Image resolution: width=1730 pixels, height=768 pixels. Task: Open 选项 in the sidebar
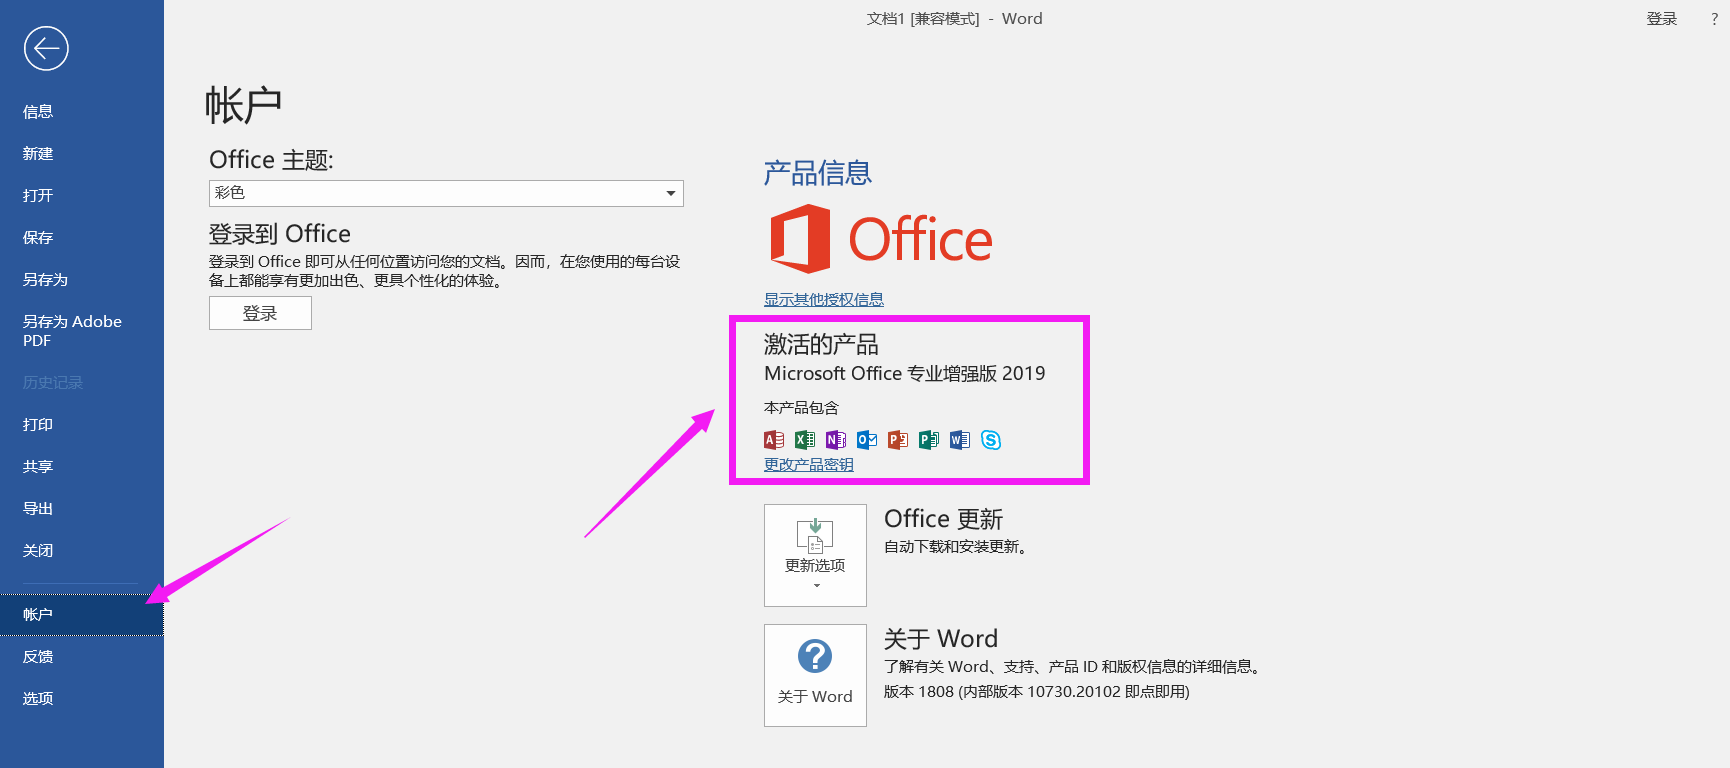click(x=82, y=698)
